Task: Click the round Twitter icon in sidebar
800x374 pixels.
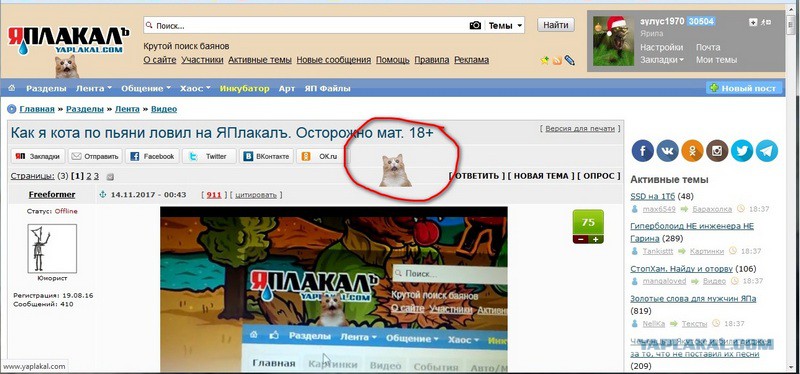Action: point(742,151)
